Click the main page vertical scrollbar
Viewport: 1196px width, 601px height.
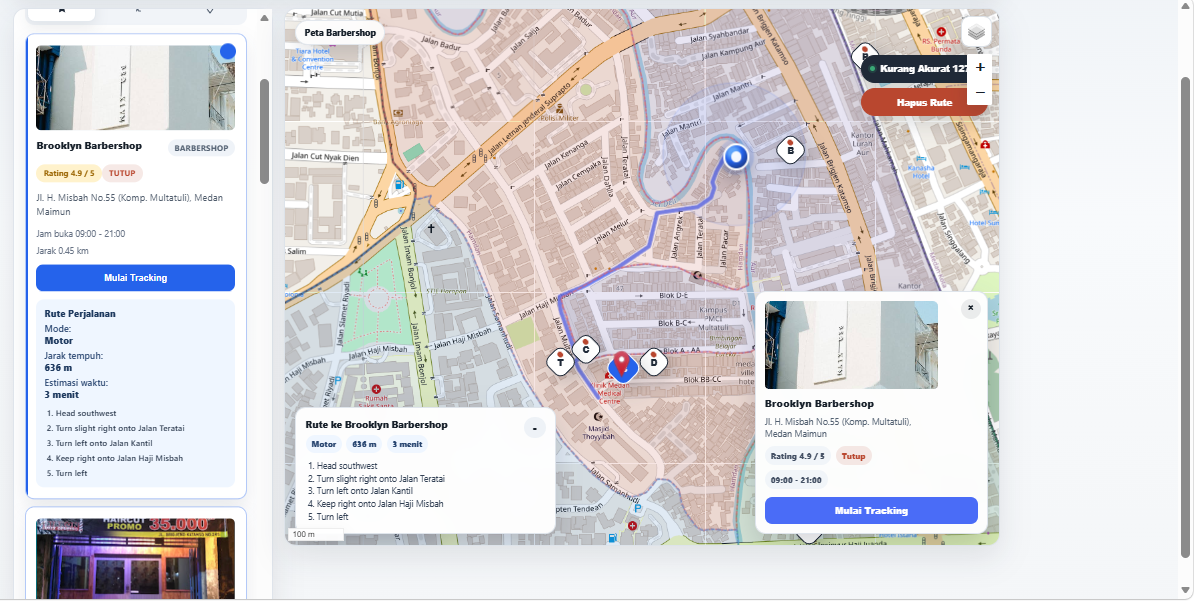click(1185, 317)
